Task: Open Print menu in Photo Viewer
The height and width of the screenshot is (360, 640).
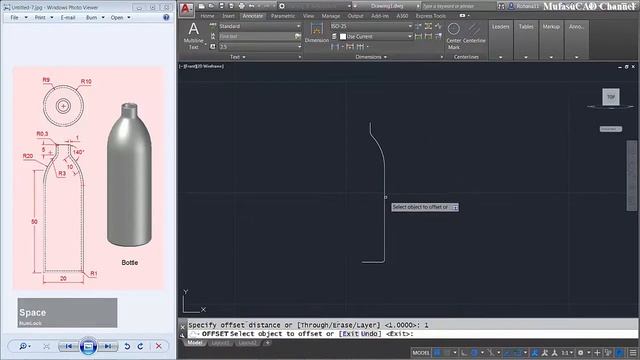Action: pos(43,18)
